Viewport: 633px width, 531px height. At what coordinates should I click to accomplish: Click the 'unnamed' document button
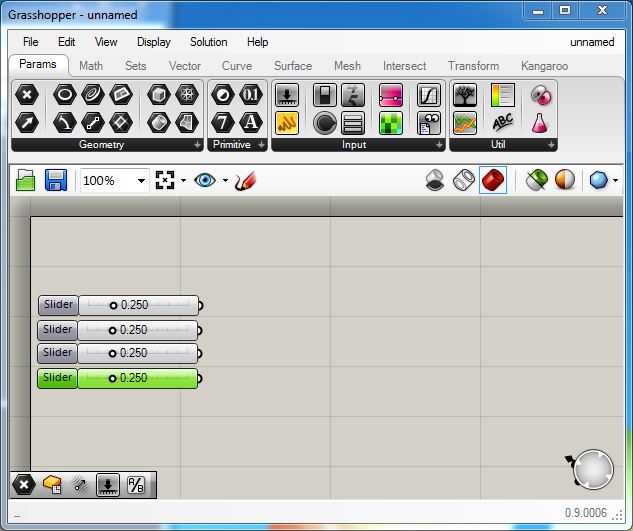pos(592,42)
